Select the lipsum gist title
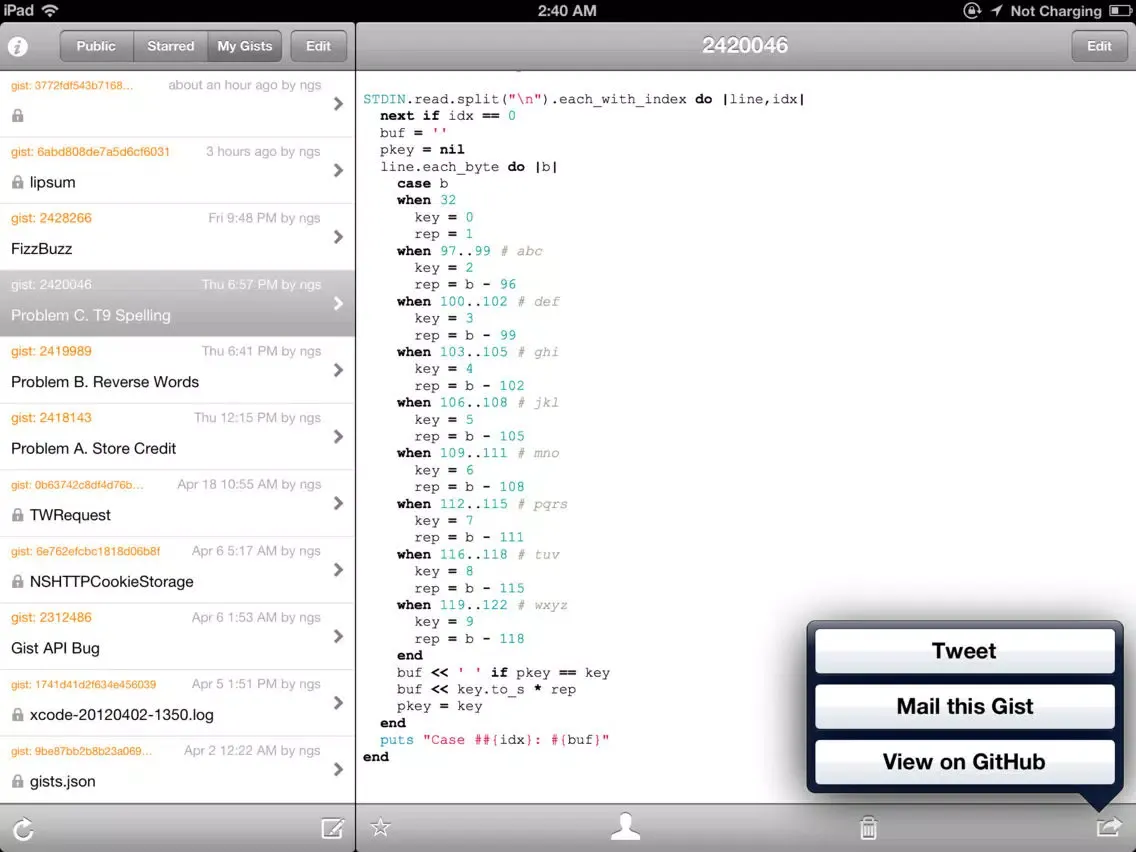The height and width of the screenshot is (852, 1136). coord(52,183)
